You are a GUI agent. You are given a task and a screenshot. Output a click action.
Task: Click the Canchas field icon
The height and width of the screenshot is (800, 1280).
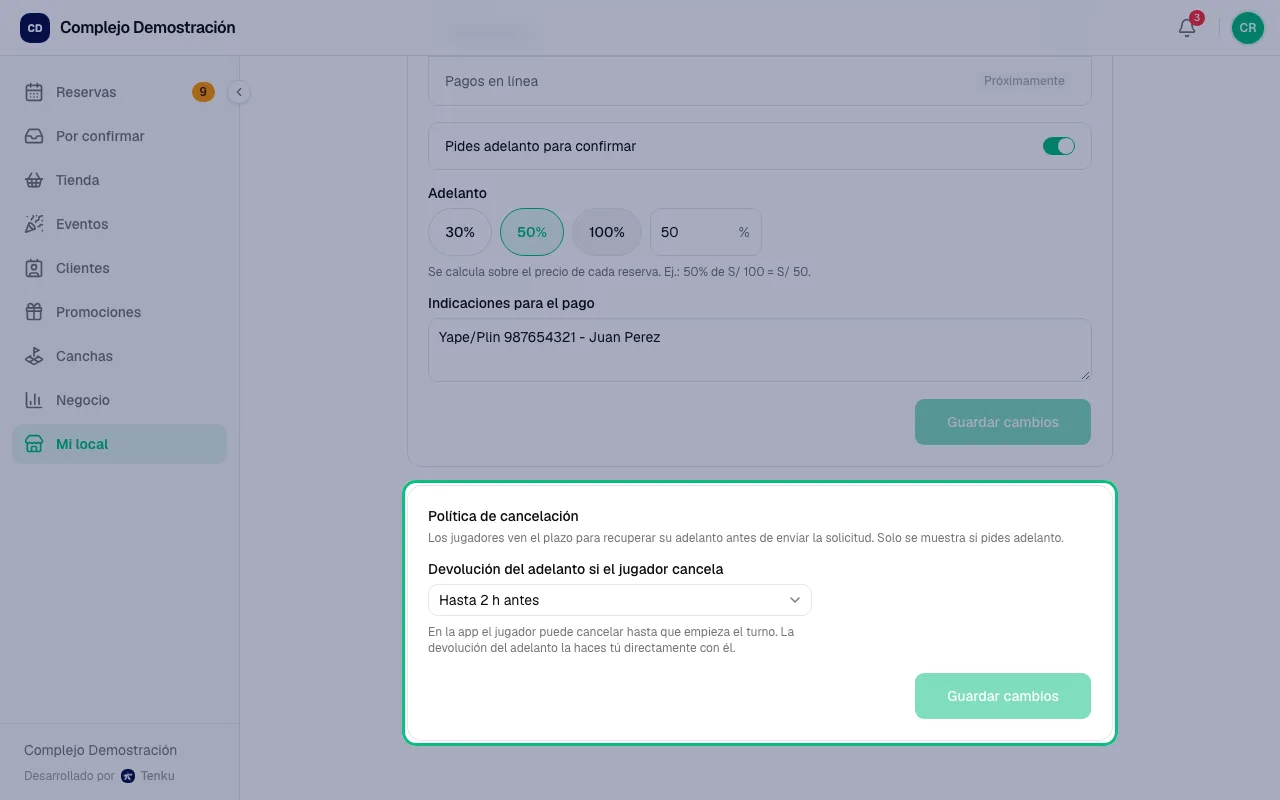[34, 356]
